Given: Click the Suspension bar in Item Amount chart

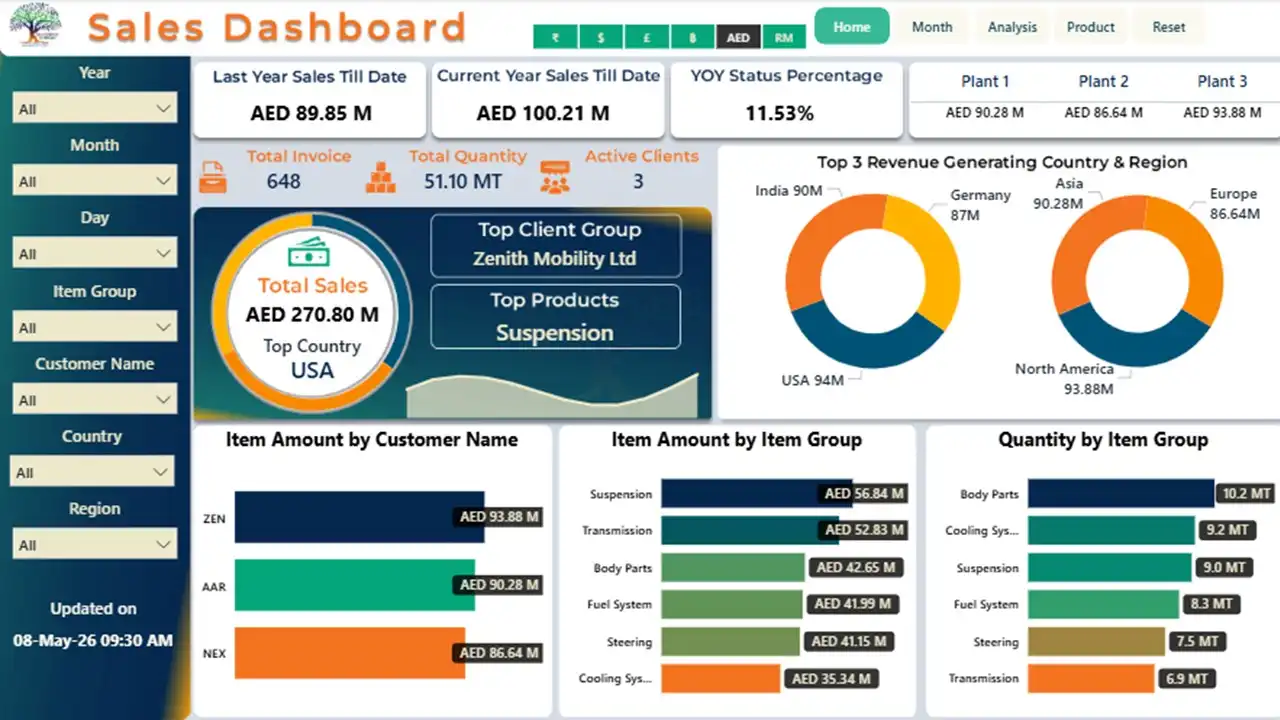Looking at the screenshot, I should click(x=757, y=493).
